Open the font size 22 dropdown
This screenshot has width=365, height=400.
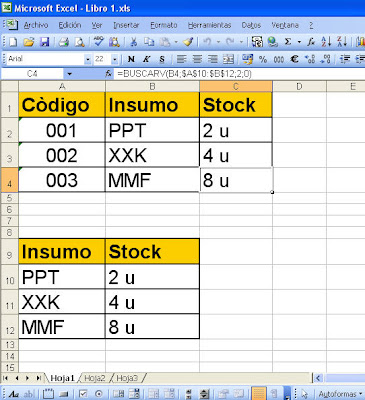(x=115, y=60)
